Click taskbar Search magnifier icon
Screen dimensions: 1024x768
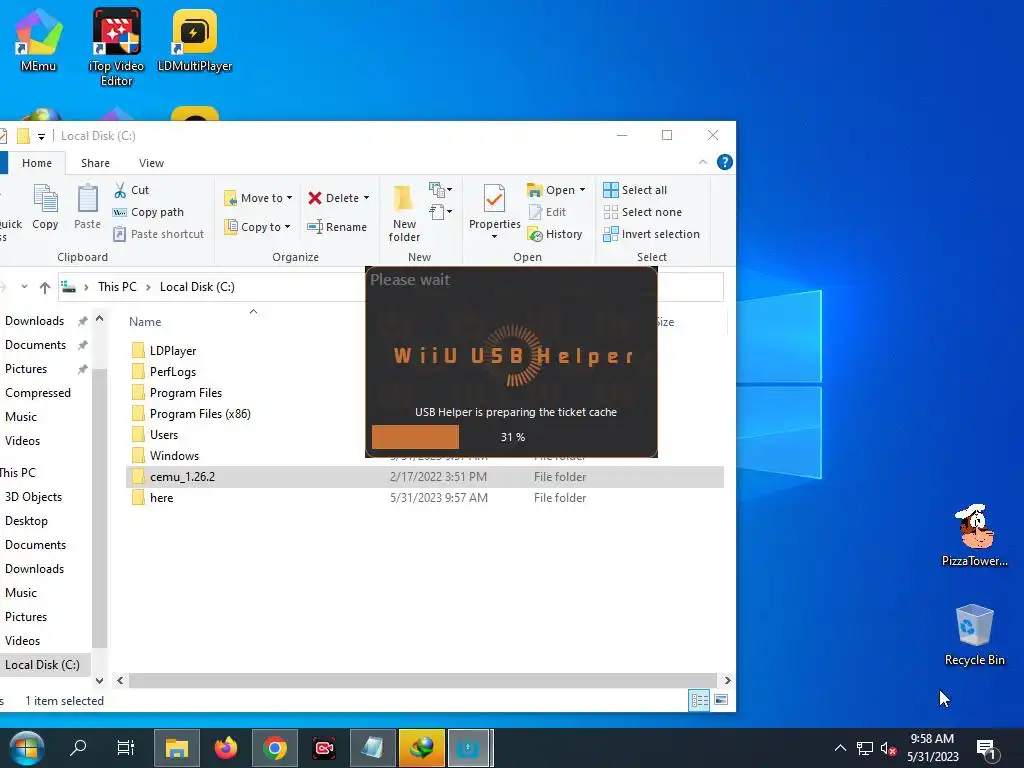pyautogui.click(x=78, y=747)
